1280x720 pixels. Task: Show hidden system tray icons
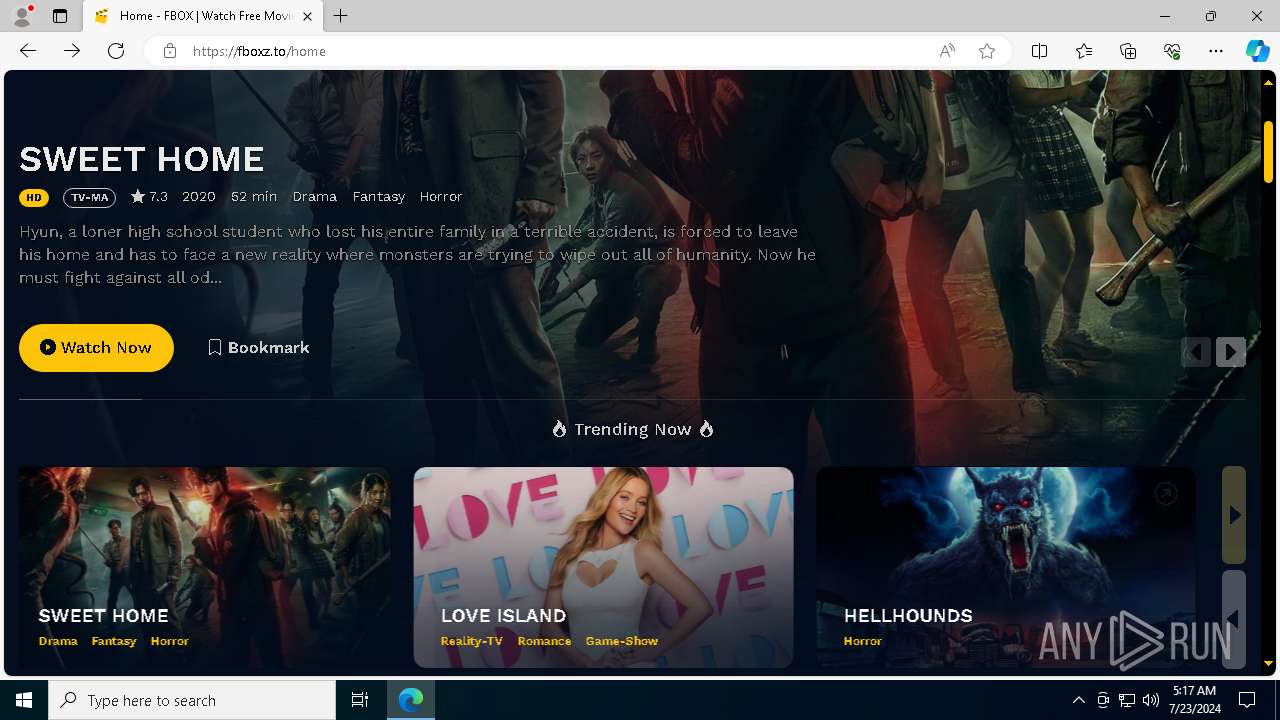(1078, 700)
